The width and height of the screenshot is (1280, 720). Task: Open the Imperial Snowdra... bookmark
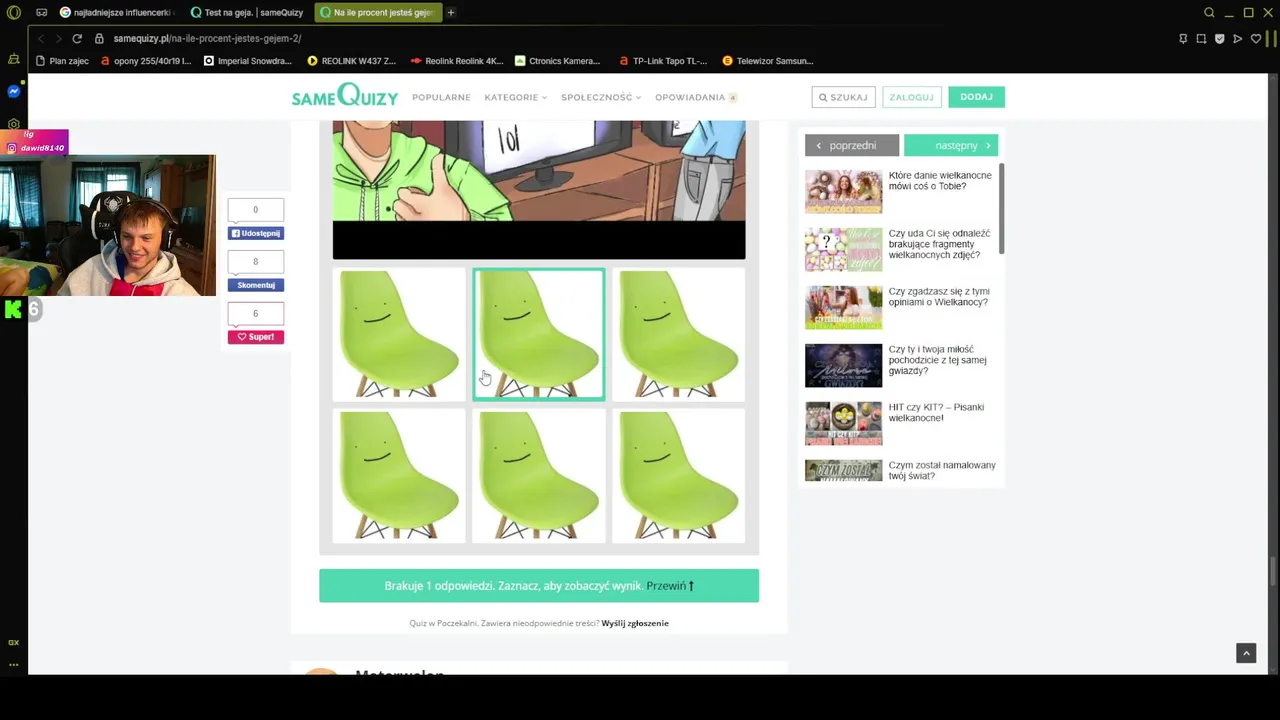tap(248, 61)
